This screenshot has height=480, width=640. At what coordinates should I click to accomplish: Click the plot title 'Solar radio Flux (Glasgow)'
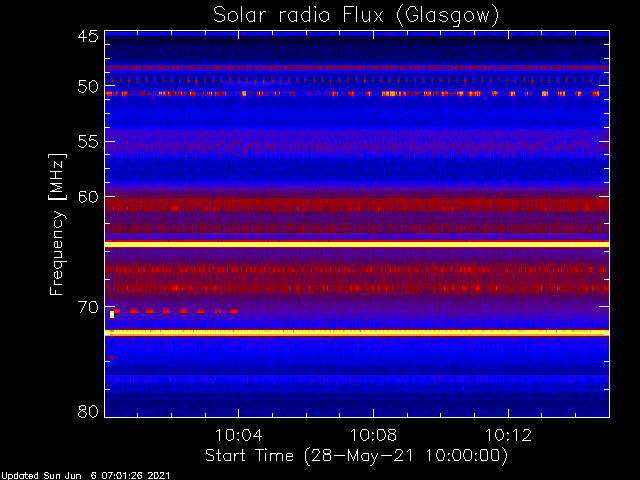(x=356, y=16)
